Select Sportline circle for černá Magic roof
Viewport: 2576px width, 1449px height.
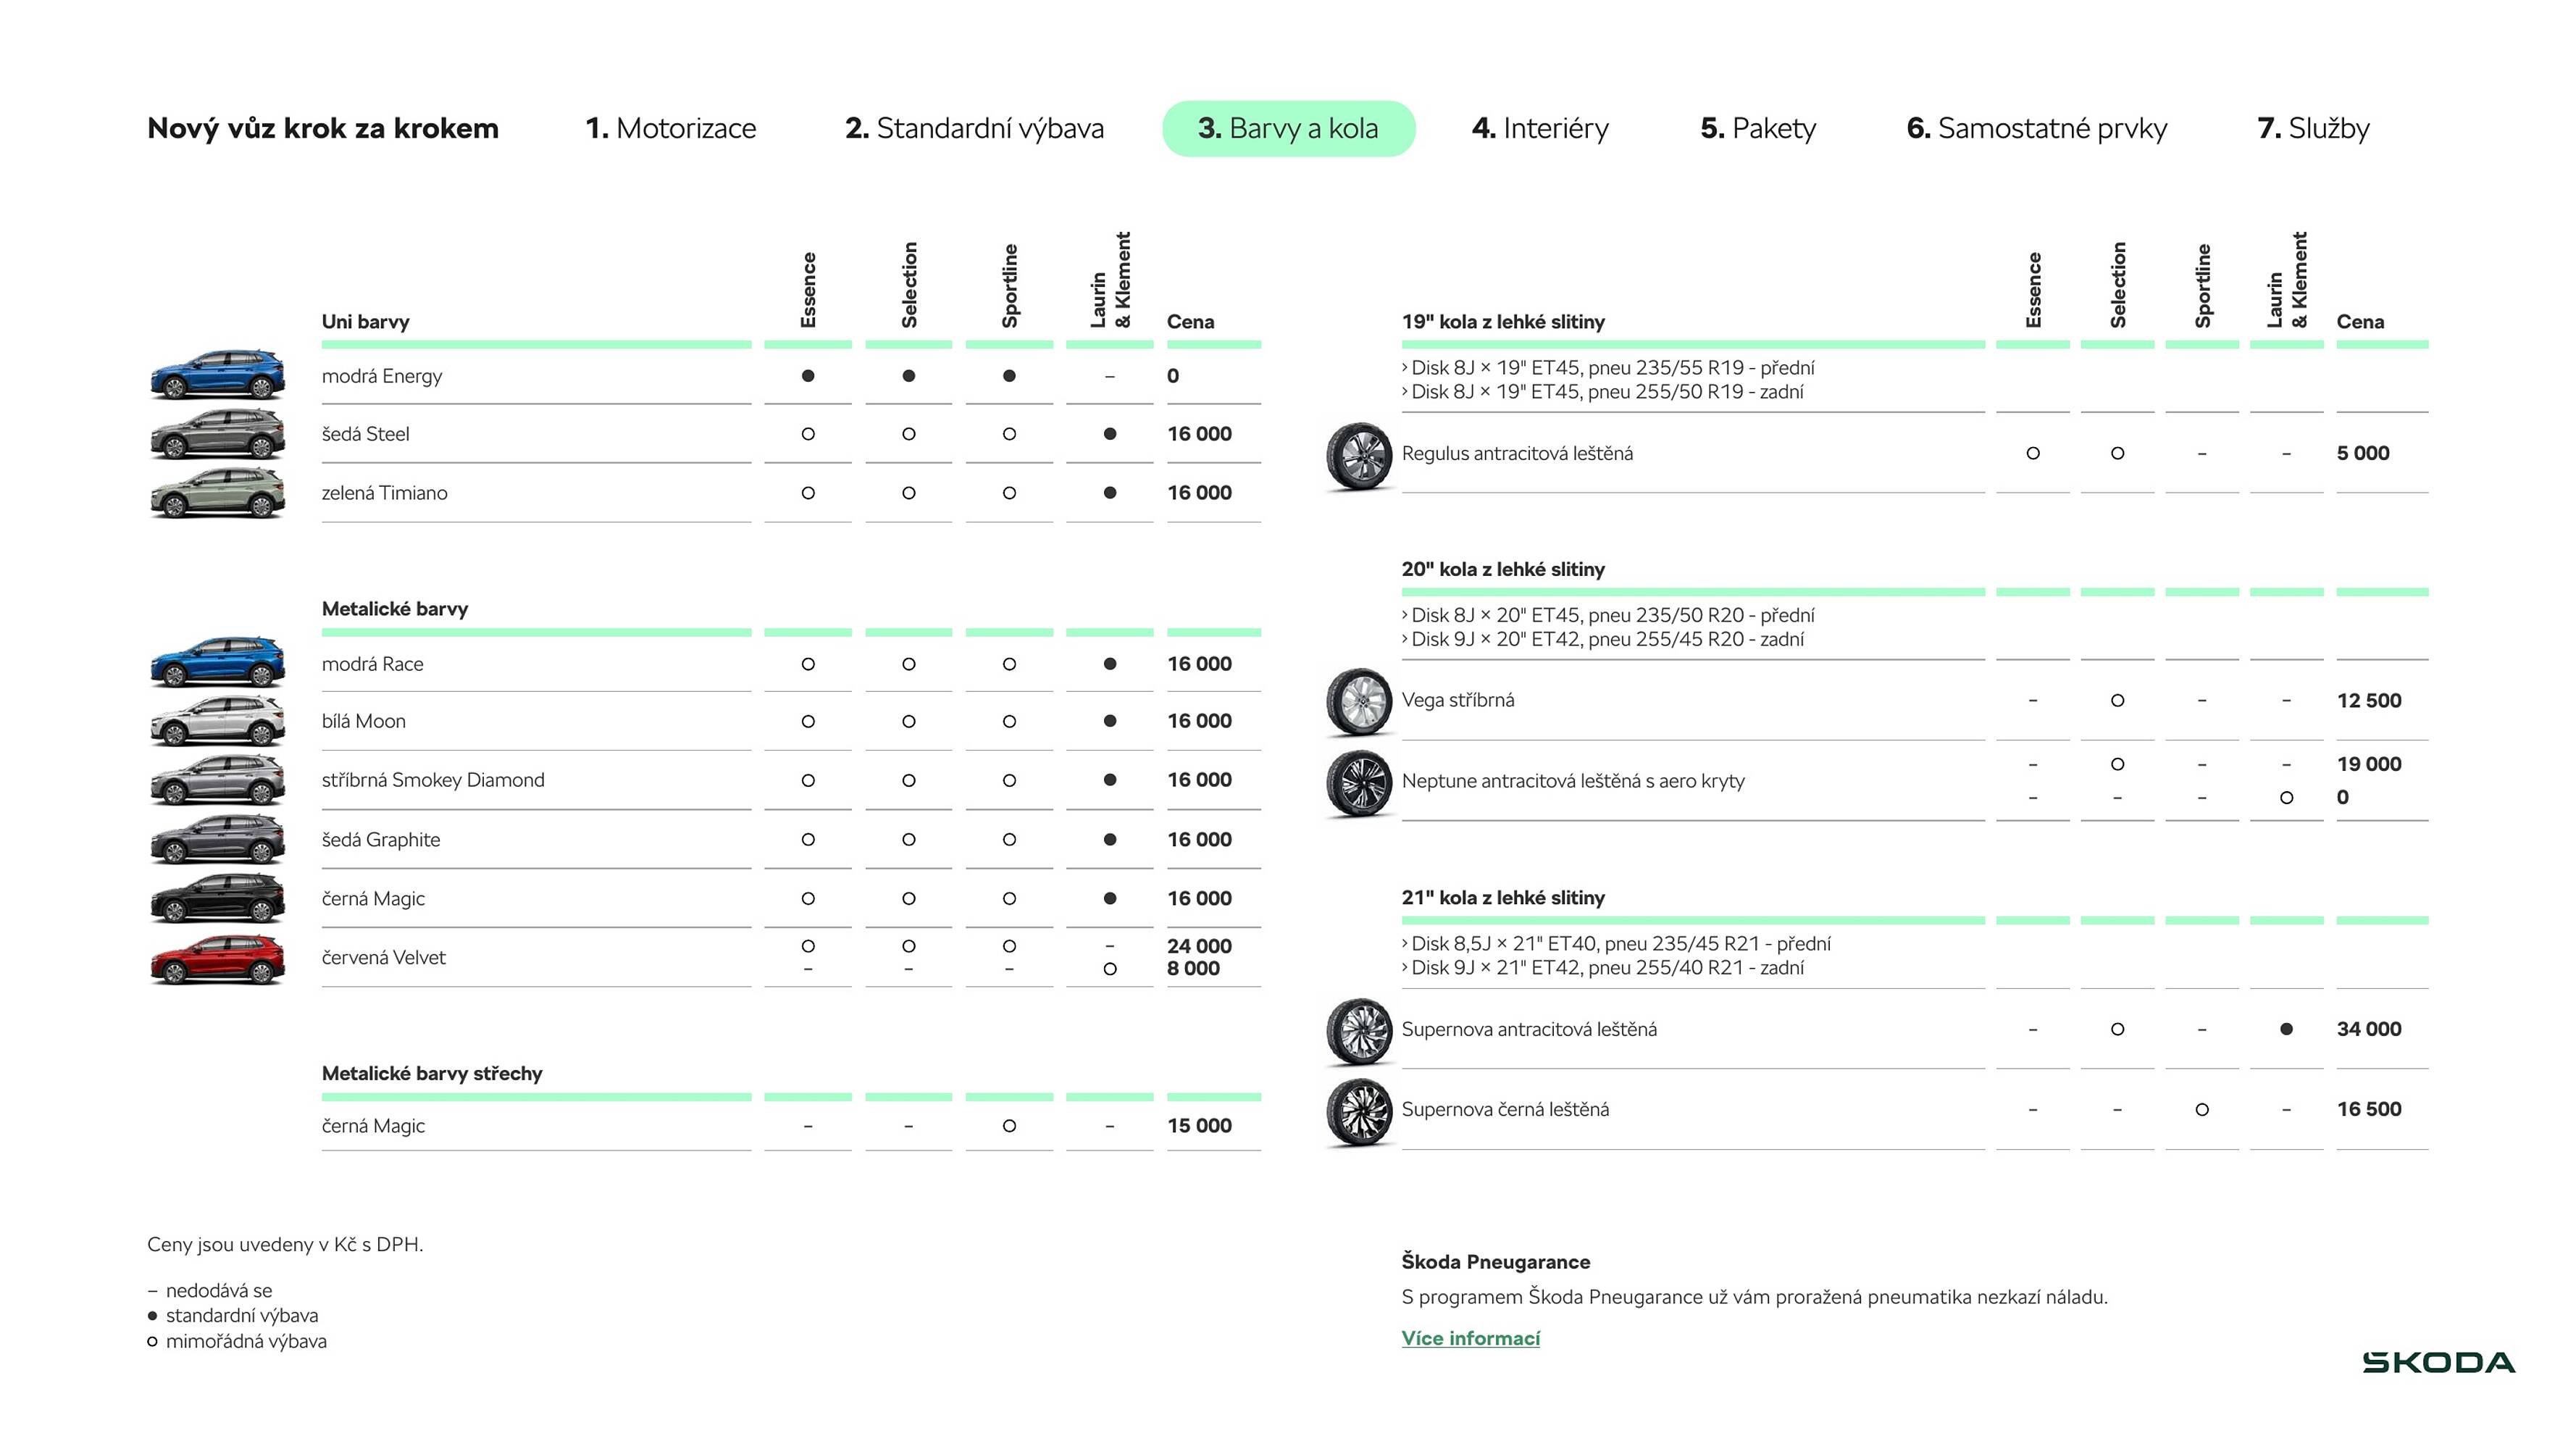(1009, 1126)
